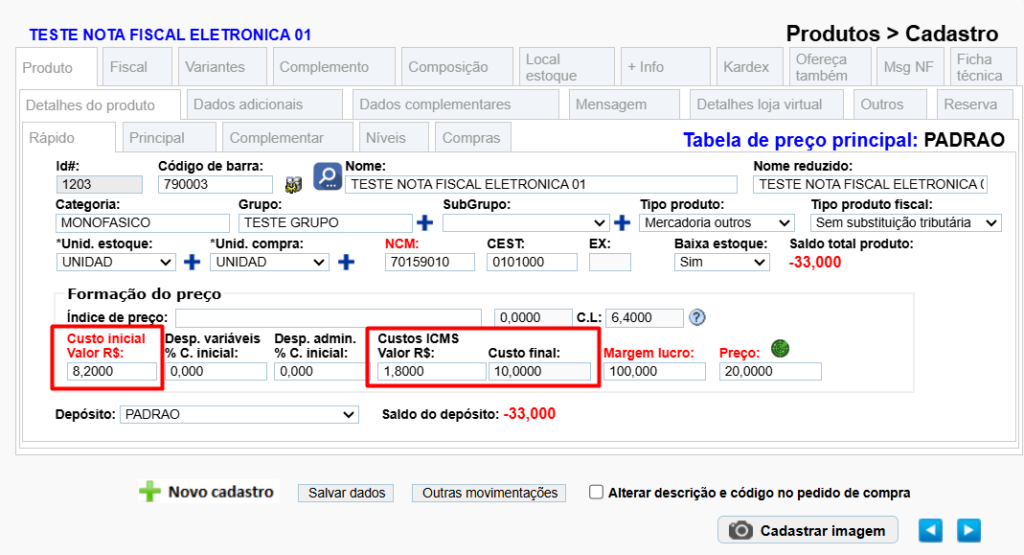Click the Índice de preço text field

click(328, 318)
